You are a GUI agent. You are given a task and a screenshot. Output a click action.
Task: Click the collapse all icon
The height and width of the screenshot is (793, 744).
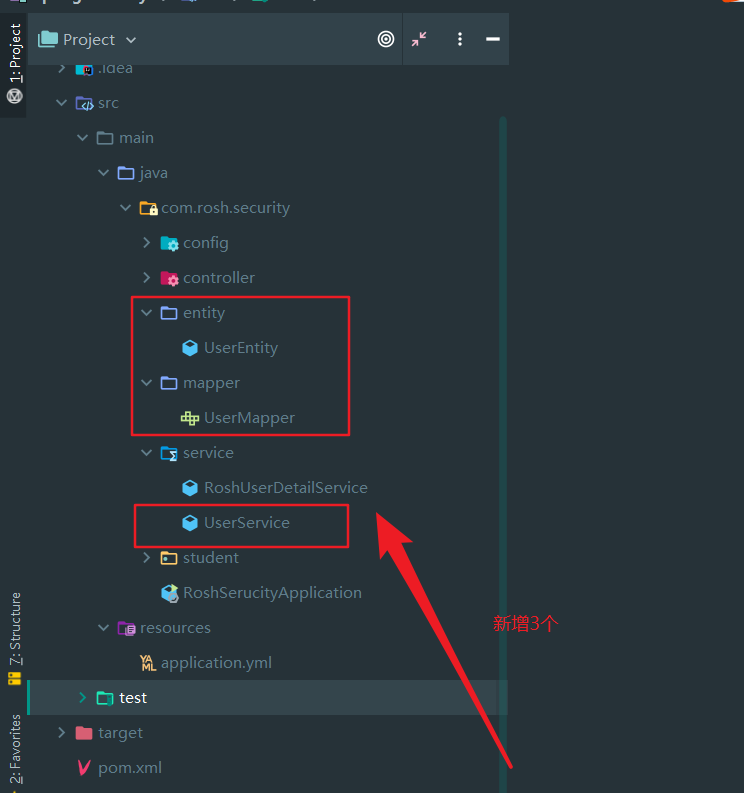coord(419,39)
